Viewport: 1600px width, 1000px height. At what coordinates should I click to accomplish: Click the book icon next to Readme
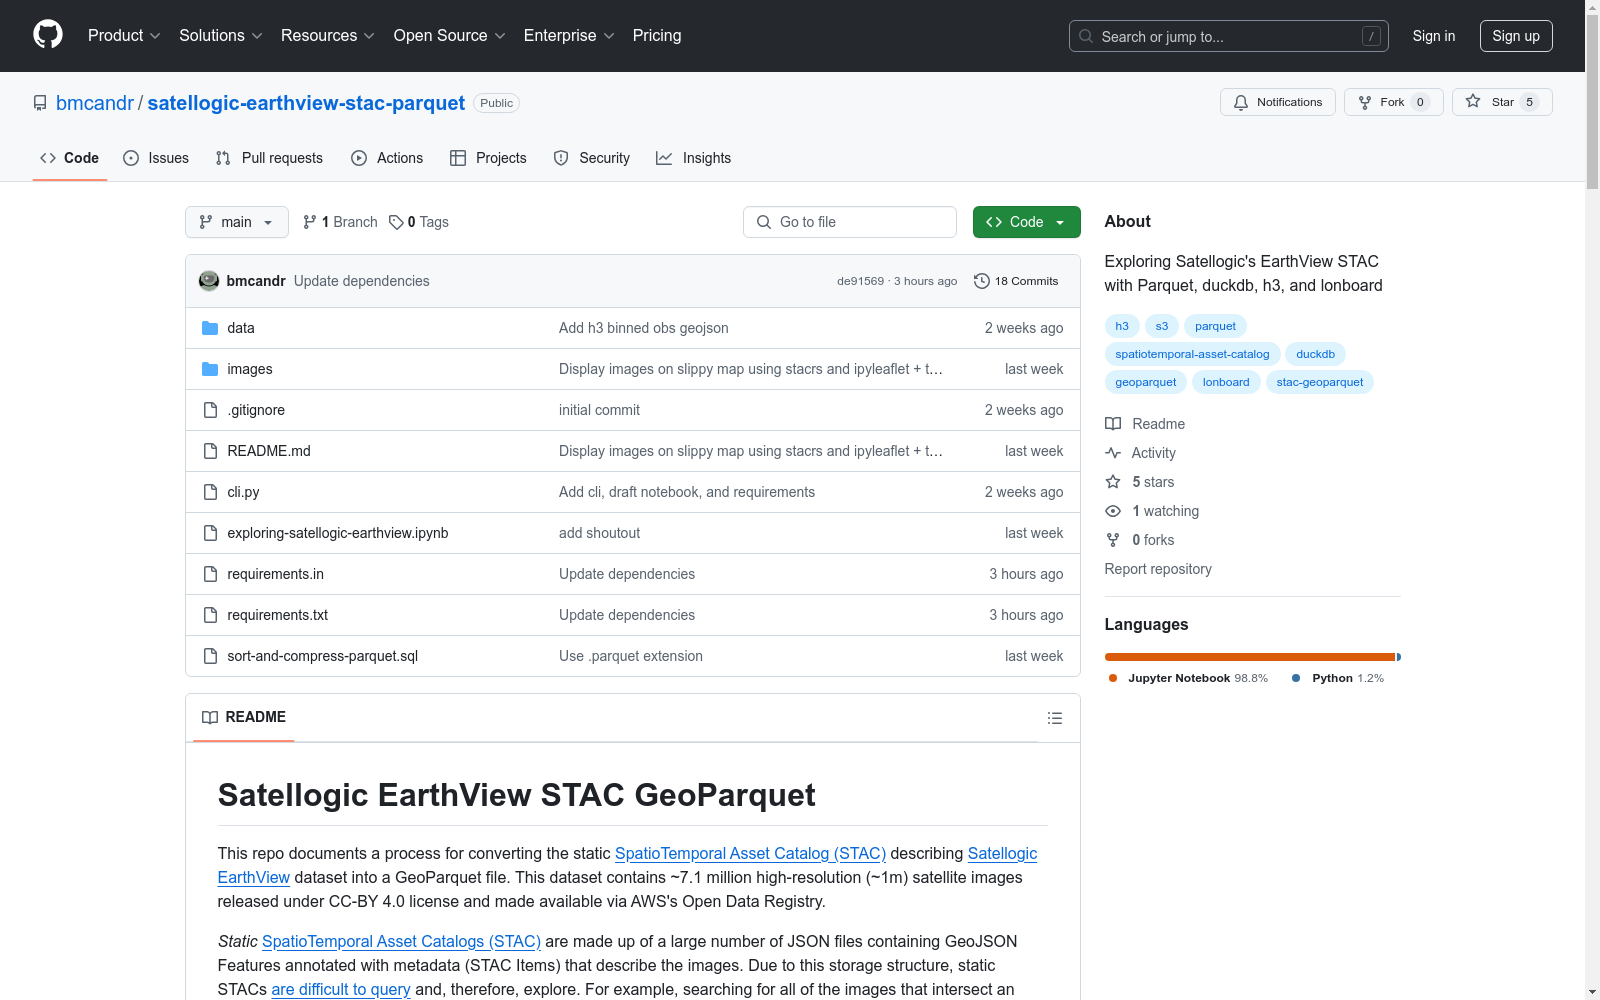(1113, 424)
